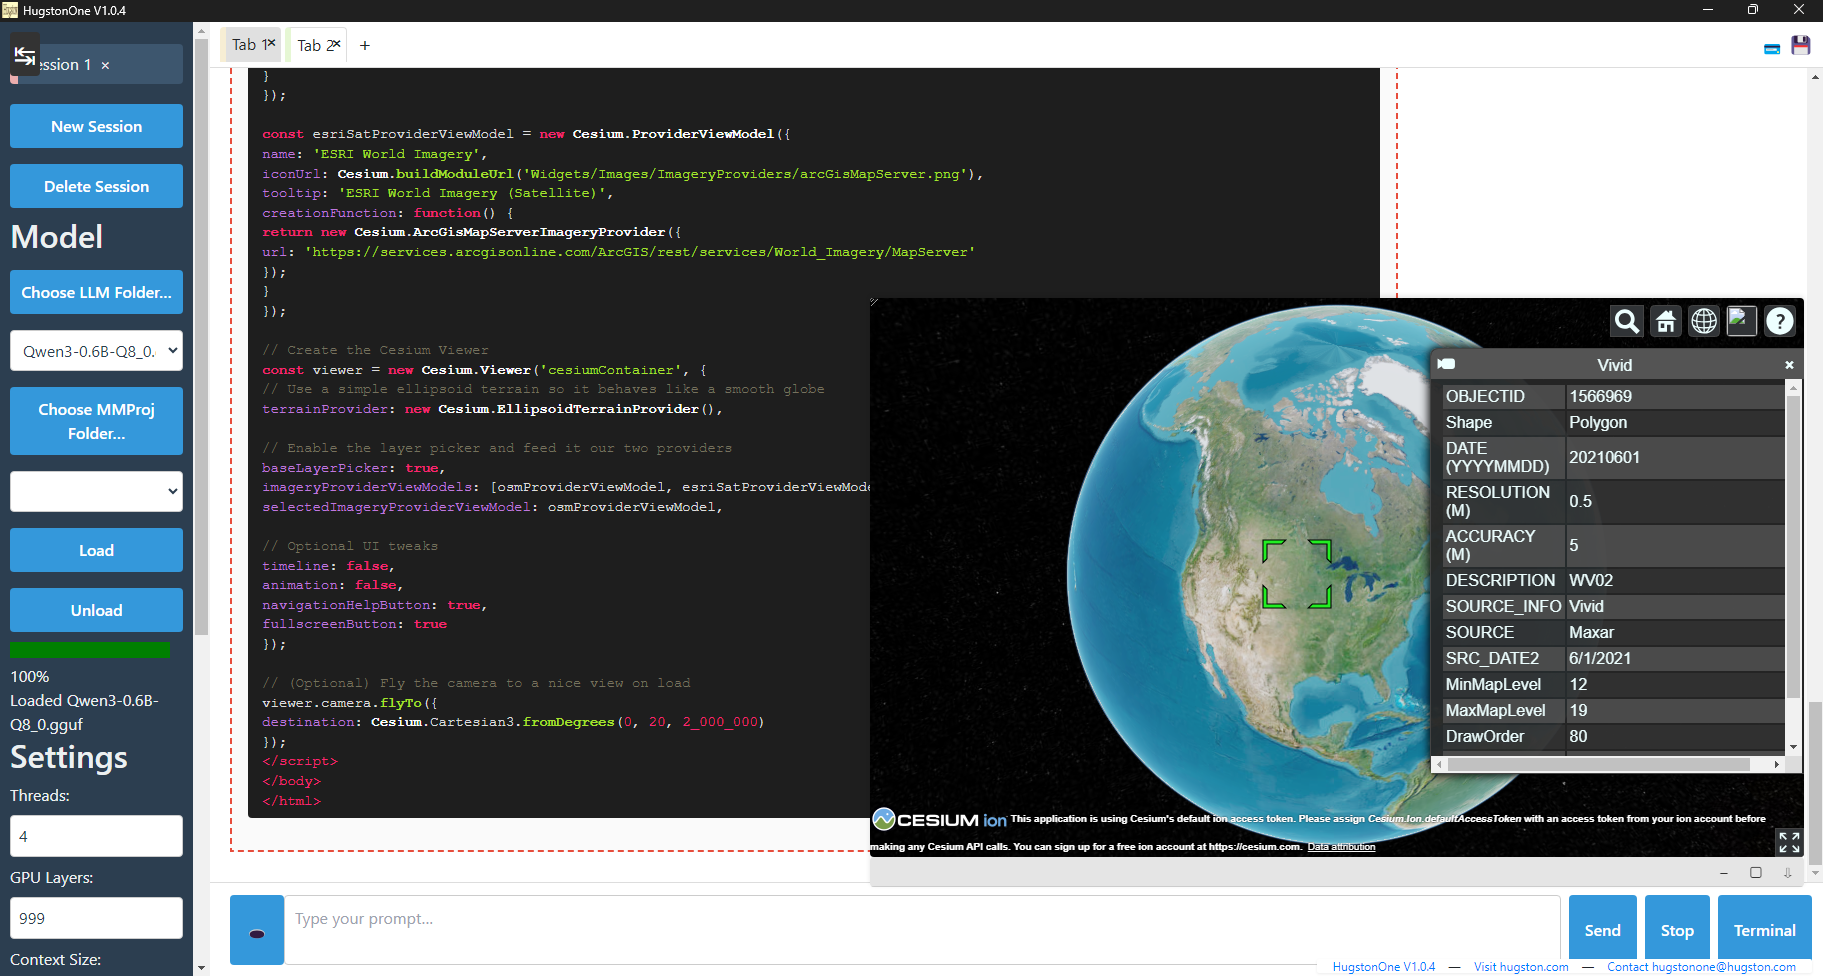1823x976 pixels.
Task: Create a New Session
Action: [x=96, y=126]
